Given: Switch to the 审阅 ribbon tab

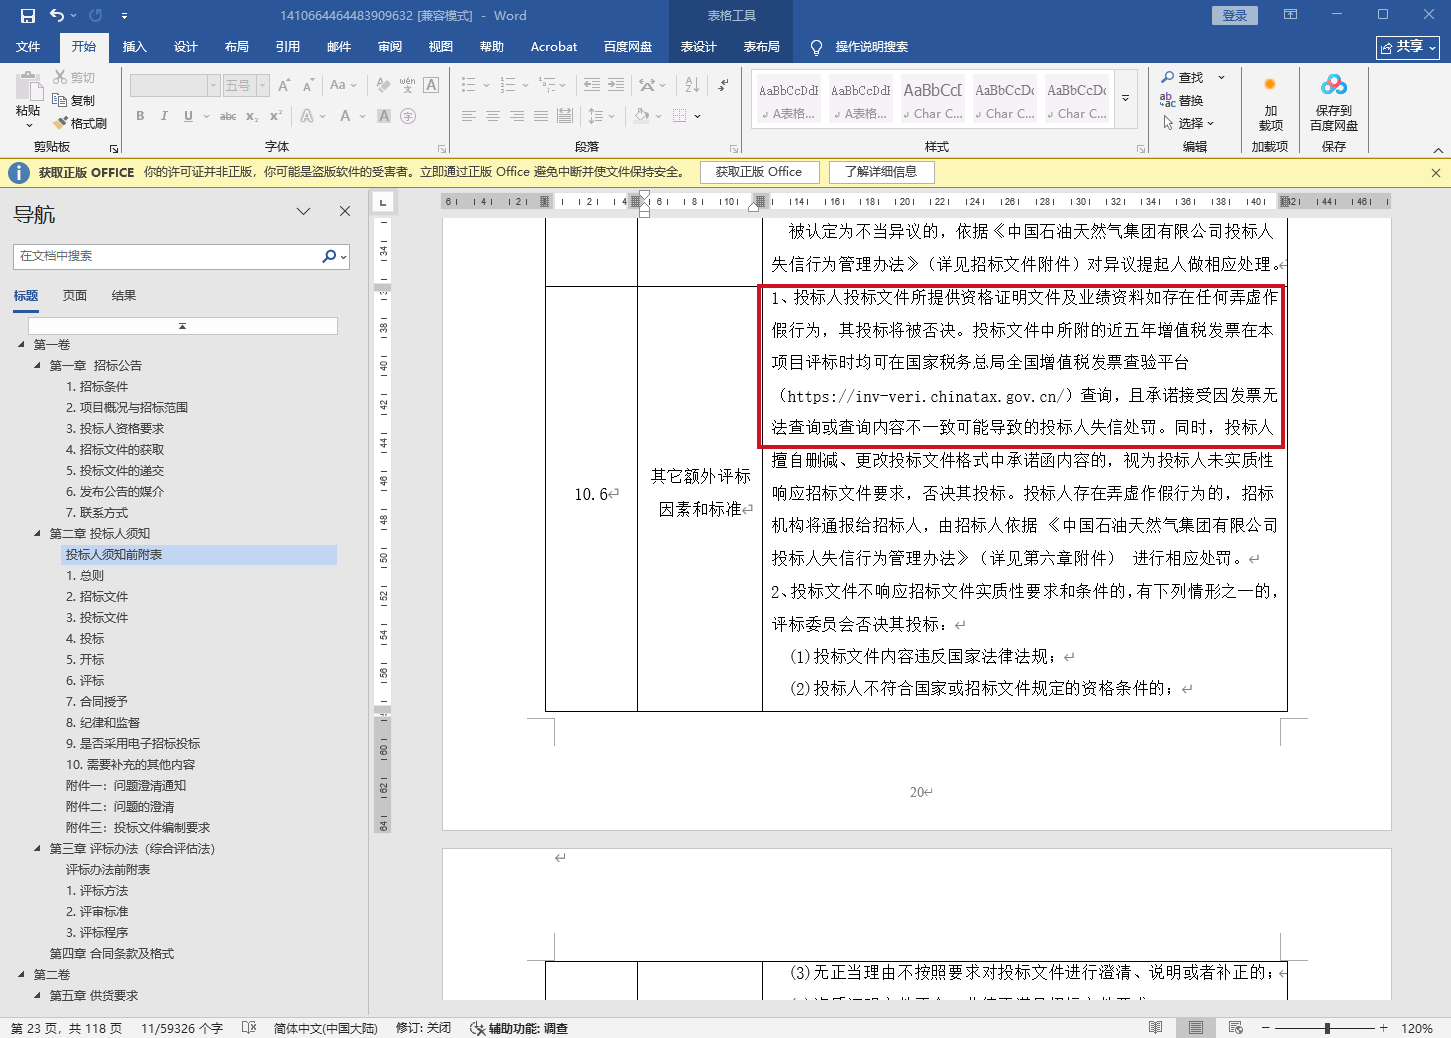Looking at the screenshot, I should [x=390, y=47].
